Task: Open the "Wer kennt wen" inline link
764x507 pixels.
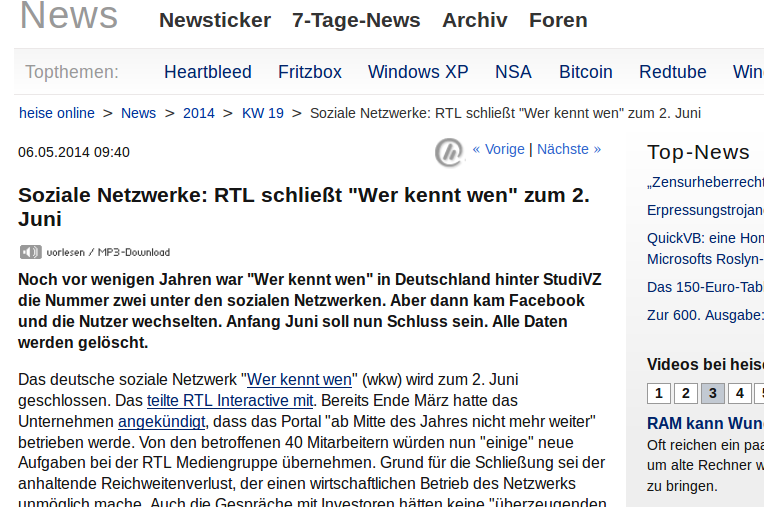Action: point(299,379)
